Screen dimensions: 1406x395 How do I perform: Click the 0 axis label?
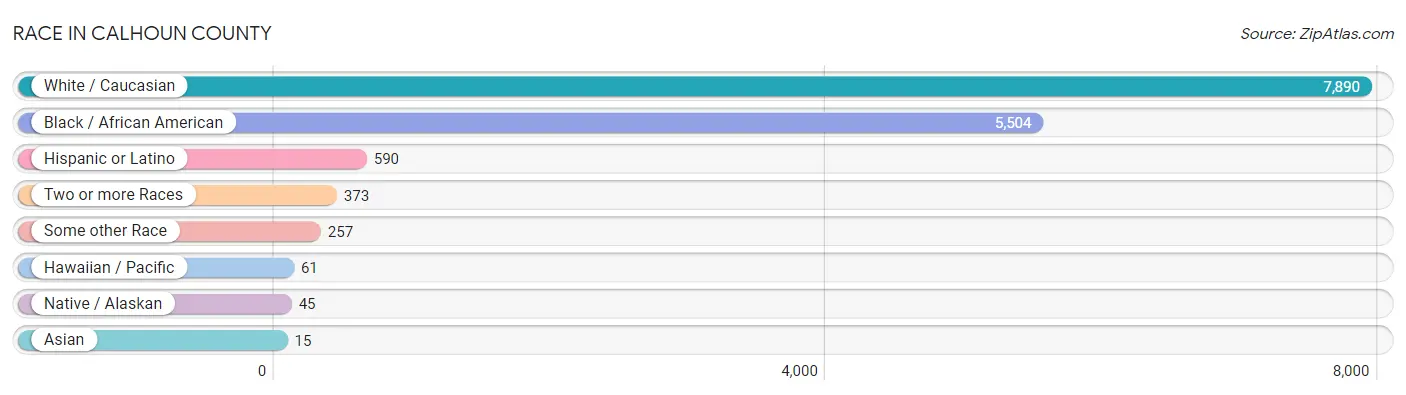[x=262, y=371]
